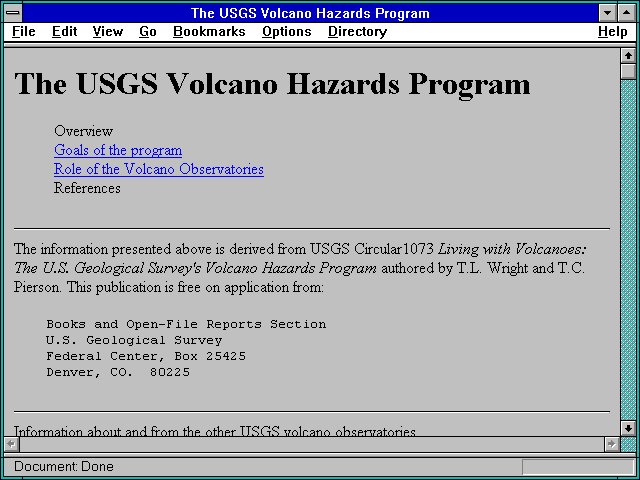The width and height of the screenshot is (640, 480).
Task: Click the Overview text item
Action: (83, 131)
